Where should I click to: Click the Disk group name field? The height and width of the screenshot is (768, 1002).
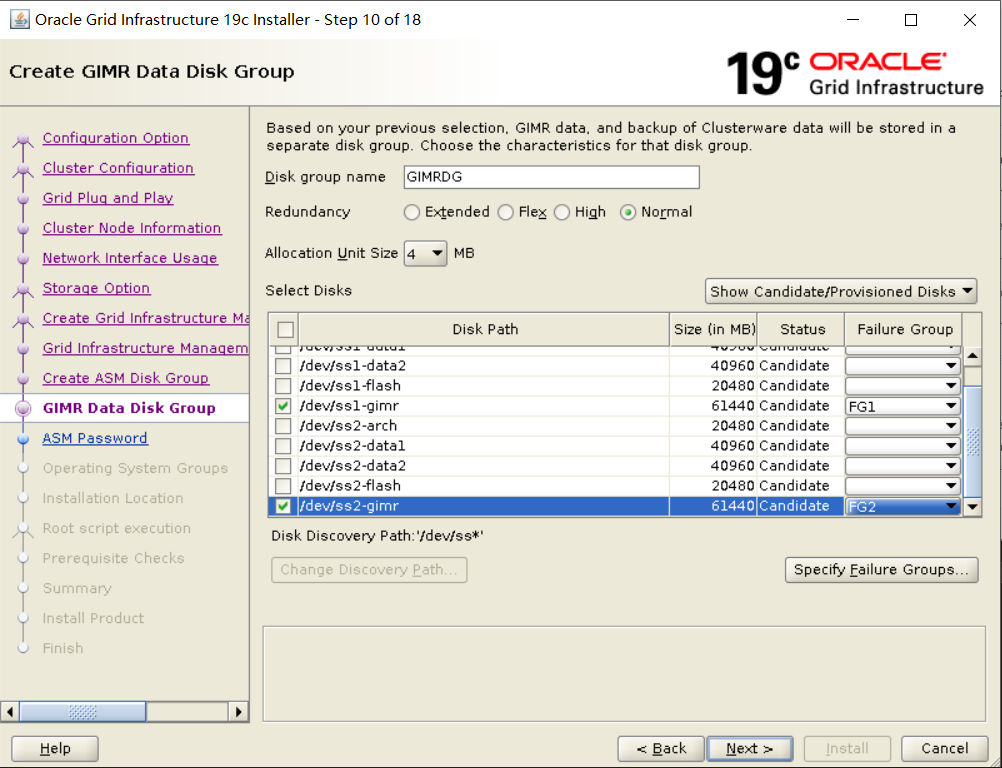pyautogui.click(x=551, y=177)
